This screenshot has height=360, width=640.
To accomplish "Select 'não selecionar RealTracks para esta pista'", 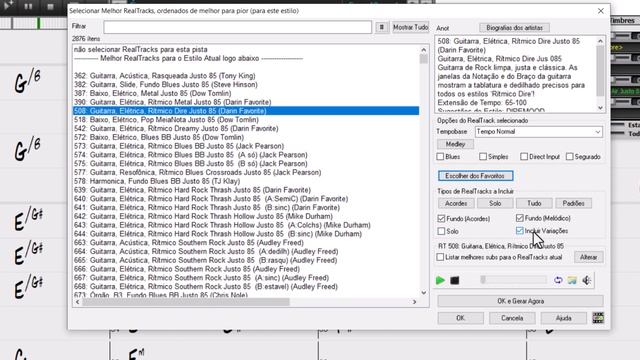I will (x=141, y=49).
